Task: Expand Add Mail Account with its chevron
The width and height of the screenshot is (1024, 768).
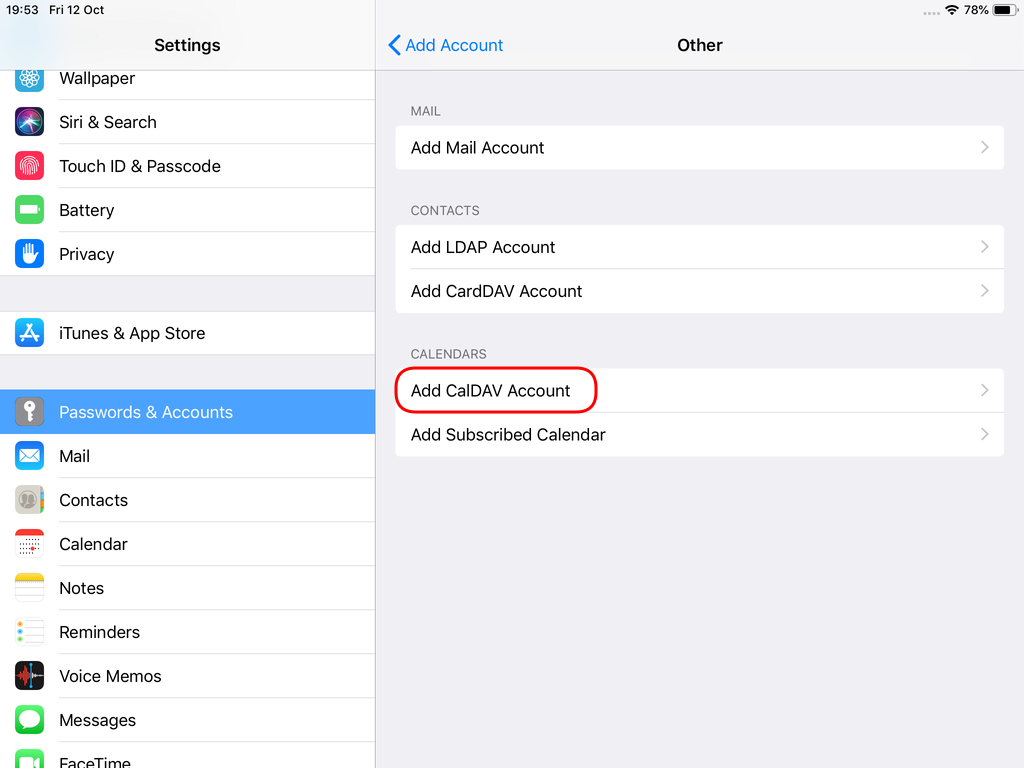Action: coord(985,147)
